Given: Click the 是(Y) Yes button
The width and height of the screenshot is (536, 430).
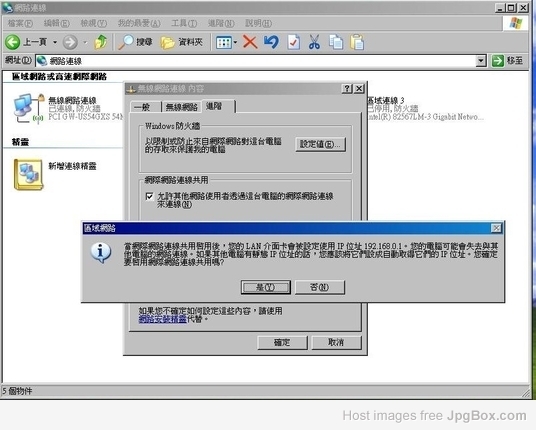Looking at the screenshot, I should [x=266, y=287].
